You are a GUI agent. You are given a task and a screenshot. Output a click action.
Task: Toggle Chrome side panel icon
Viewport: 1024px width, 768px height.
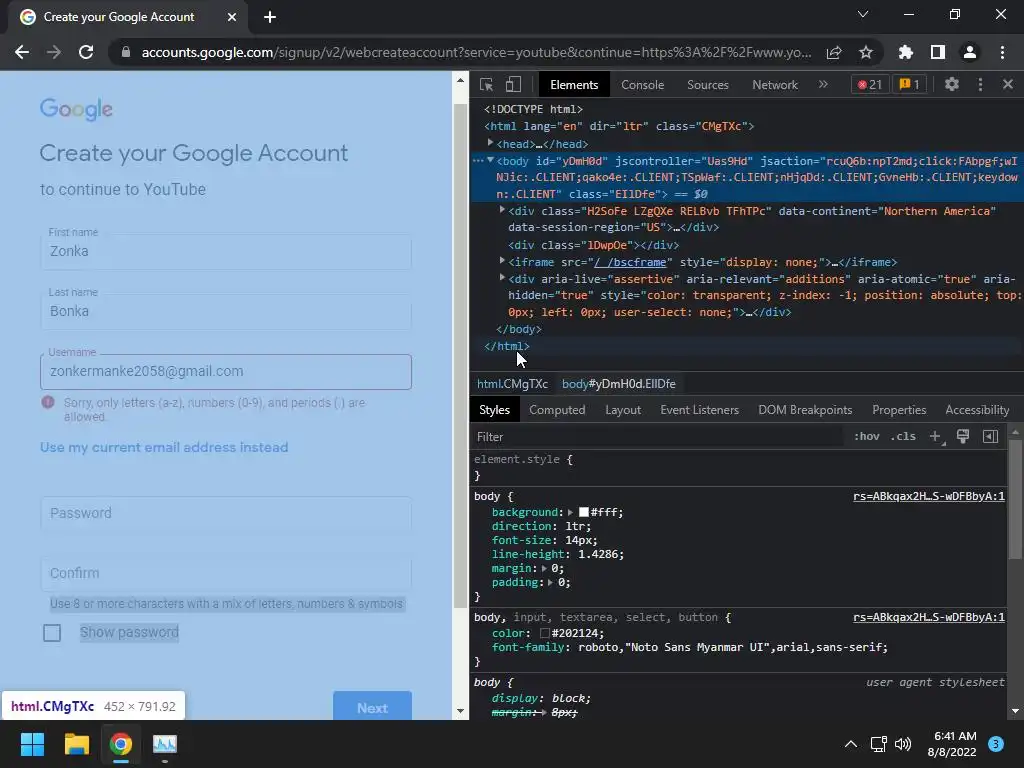pyautogui.click(x=938, y=52)
